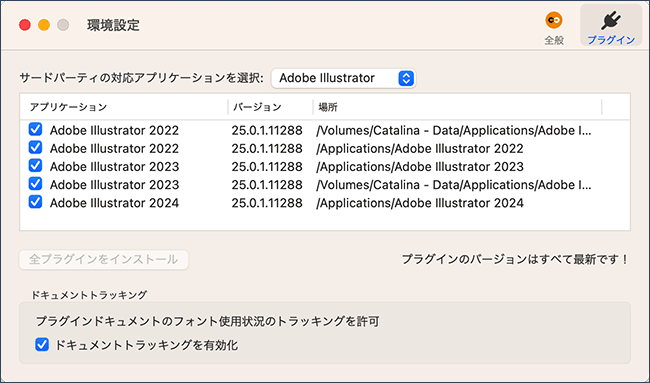Sort by the バージョン column header
This screenshot has height=383, width=650.
257,107
